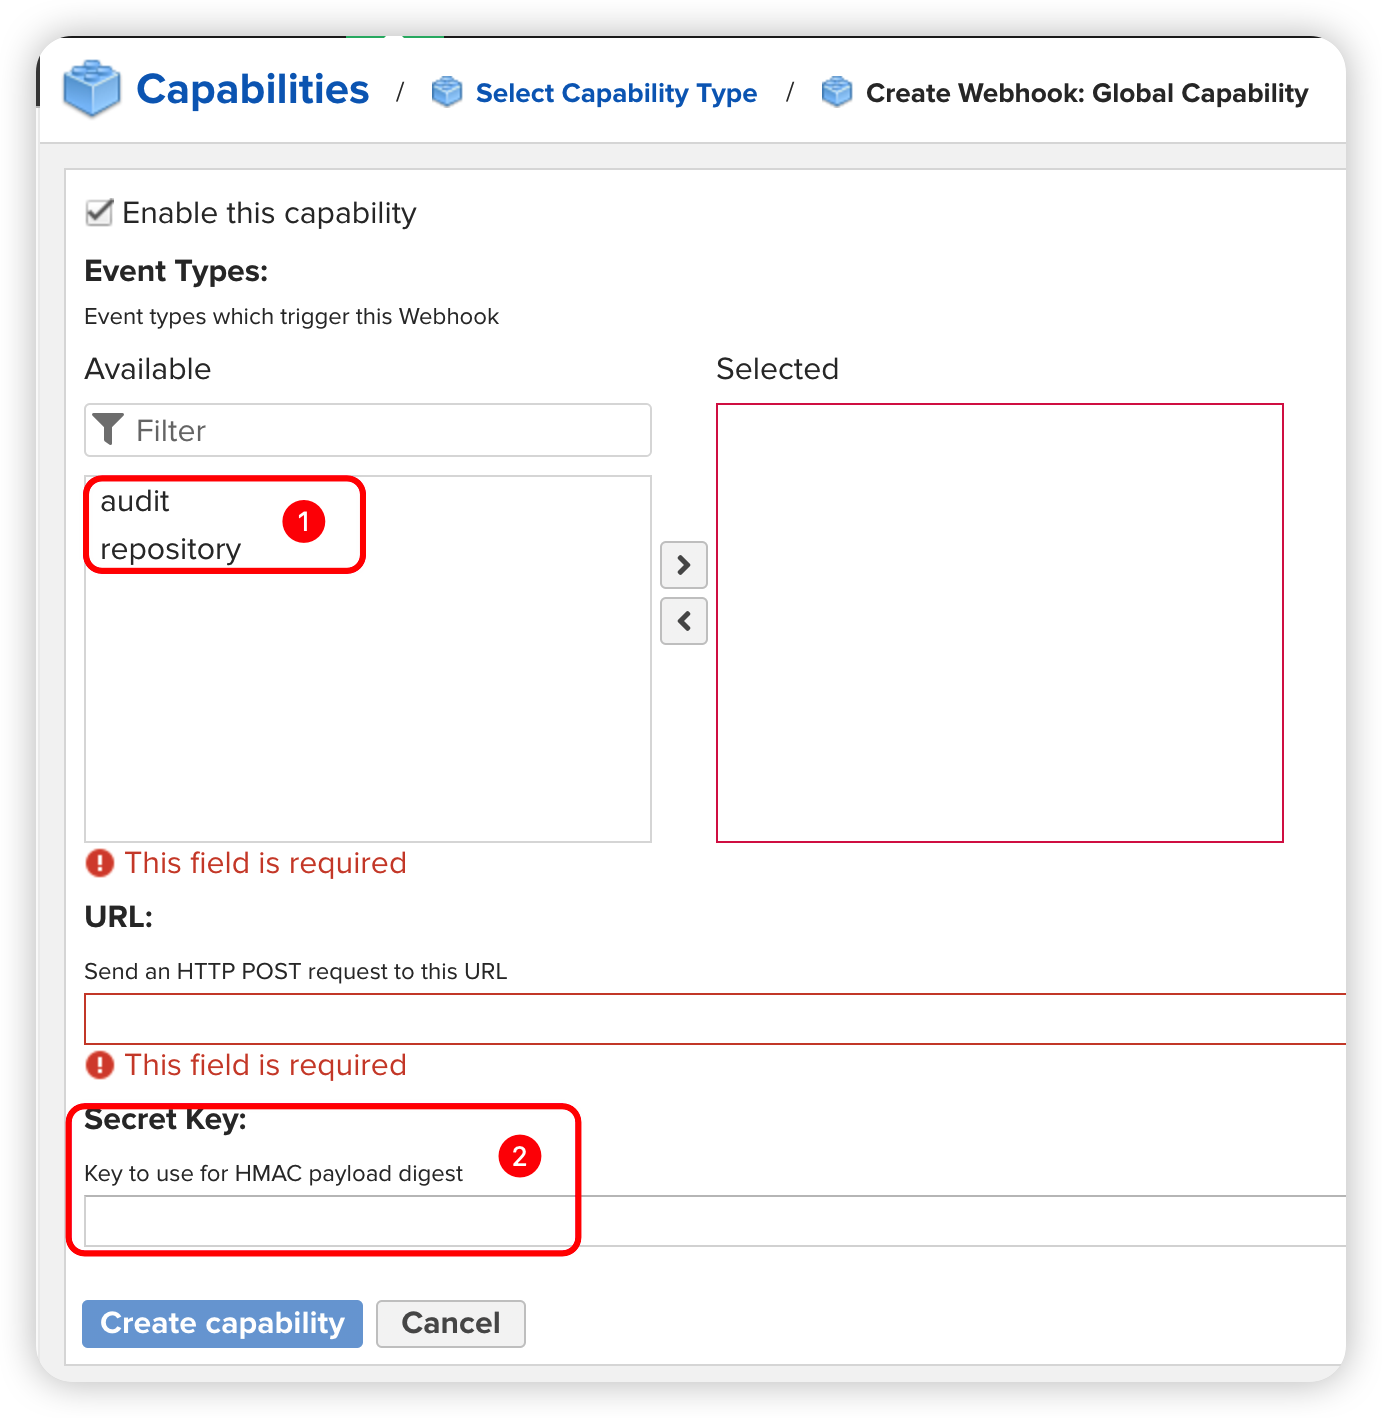
Task: Click the right arrow to add selection
Action: 684,565
